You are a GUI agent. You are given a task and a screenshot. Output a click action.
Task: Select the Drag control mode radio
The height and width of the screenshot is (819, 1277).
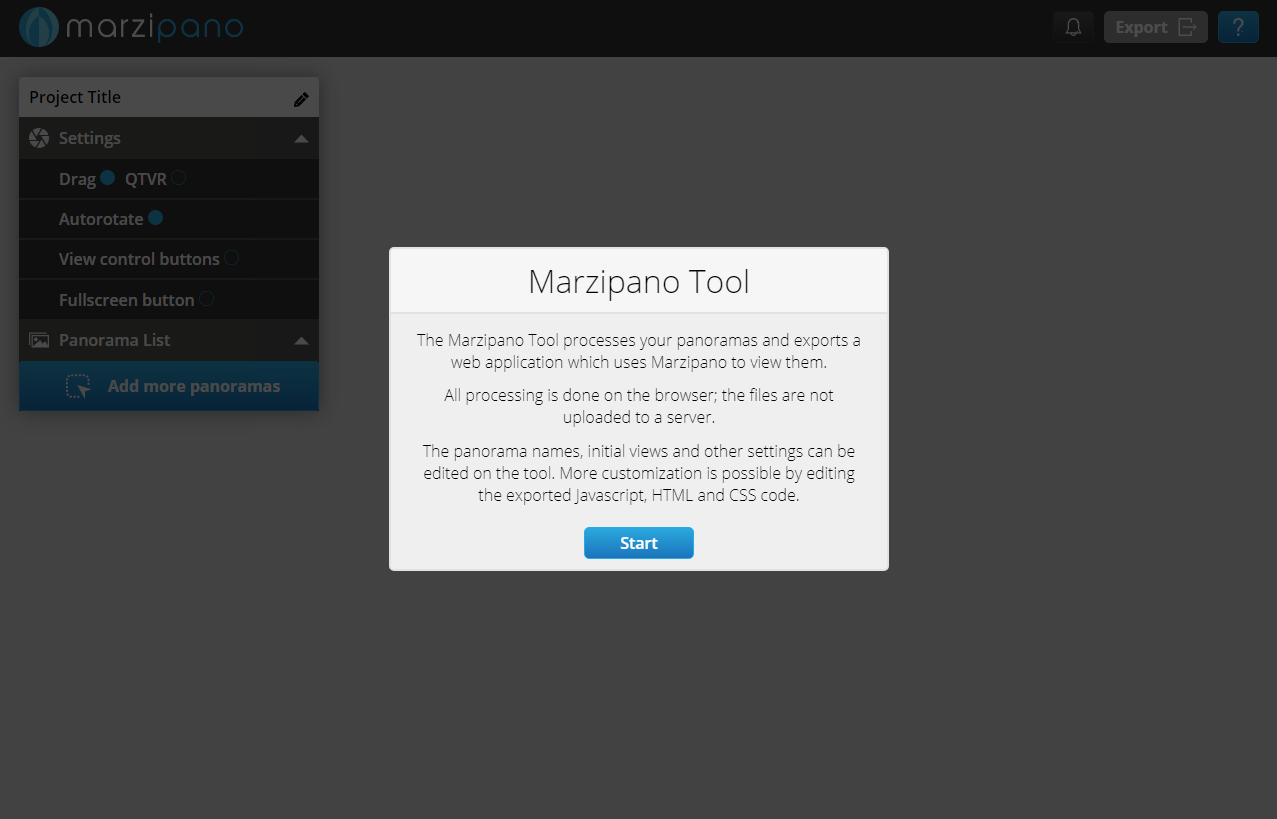(x=107, y=178)
